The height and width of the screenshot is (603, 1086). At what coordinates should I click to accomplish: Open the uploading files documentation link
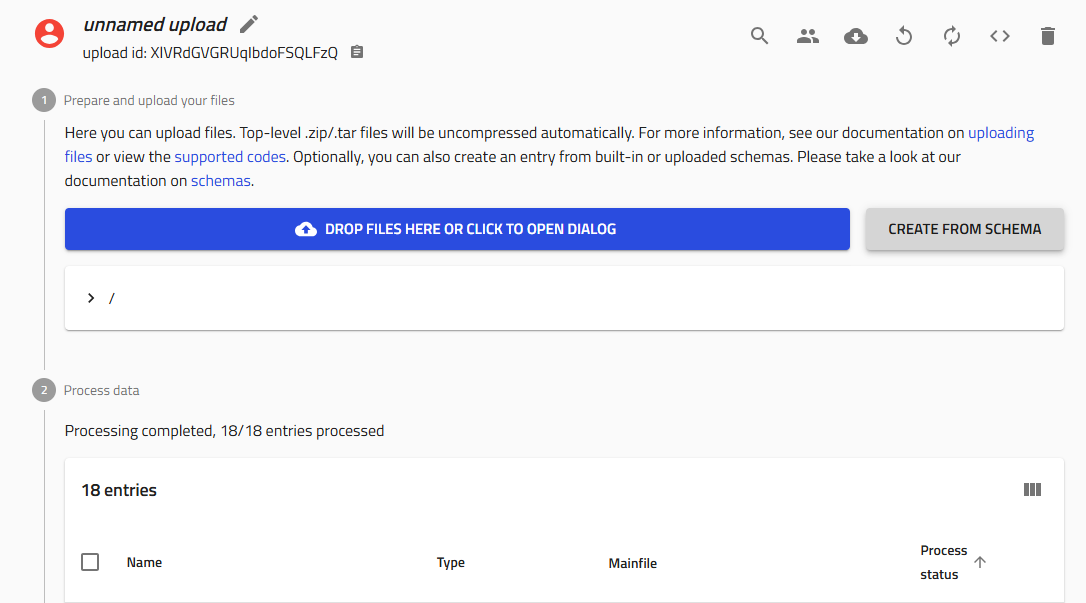click(1001, 132)
